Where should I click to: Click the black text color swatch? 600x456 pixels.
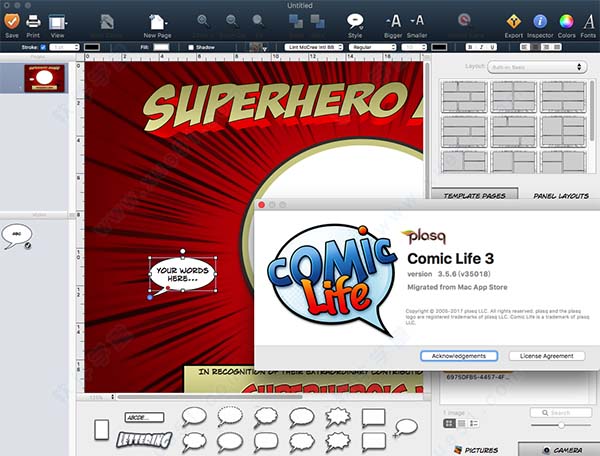tap(439, 47)
